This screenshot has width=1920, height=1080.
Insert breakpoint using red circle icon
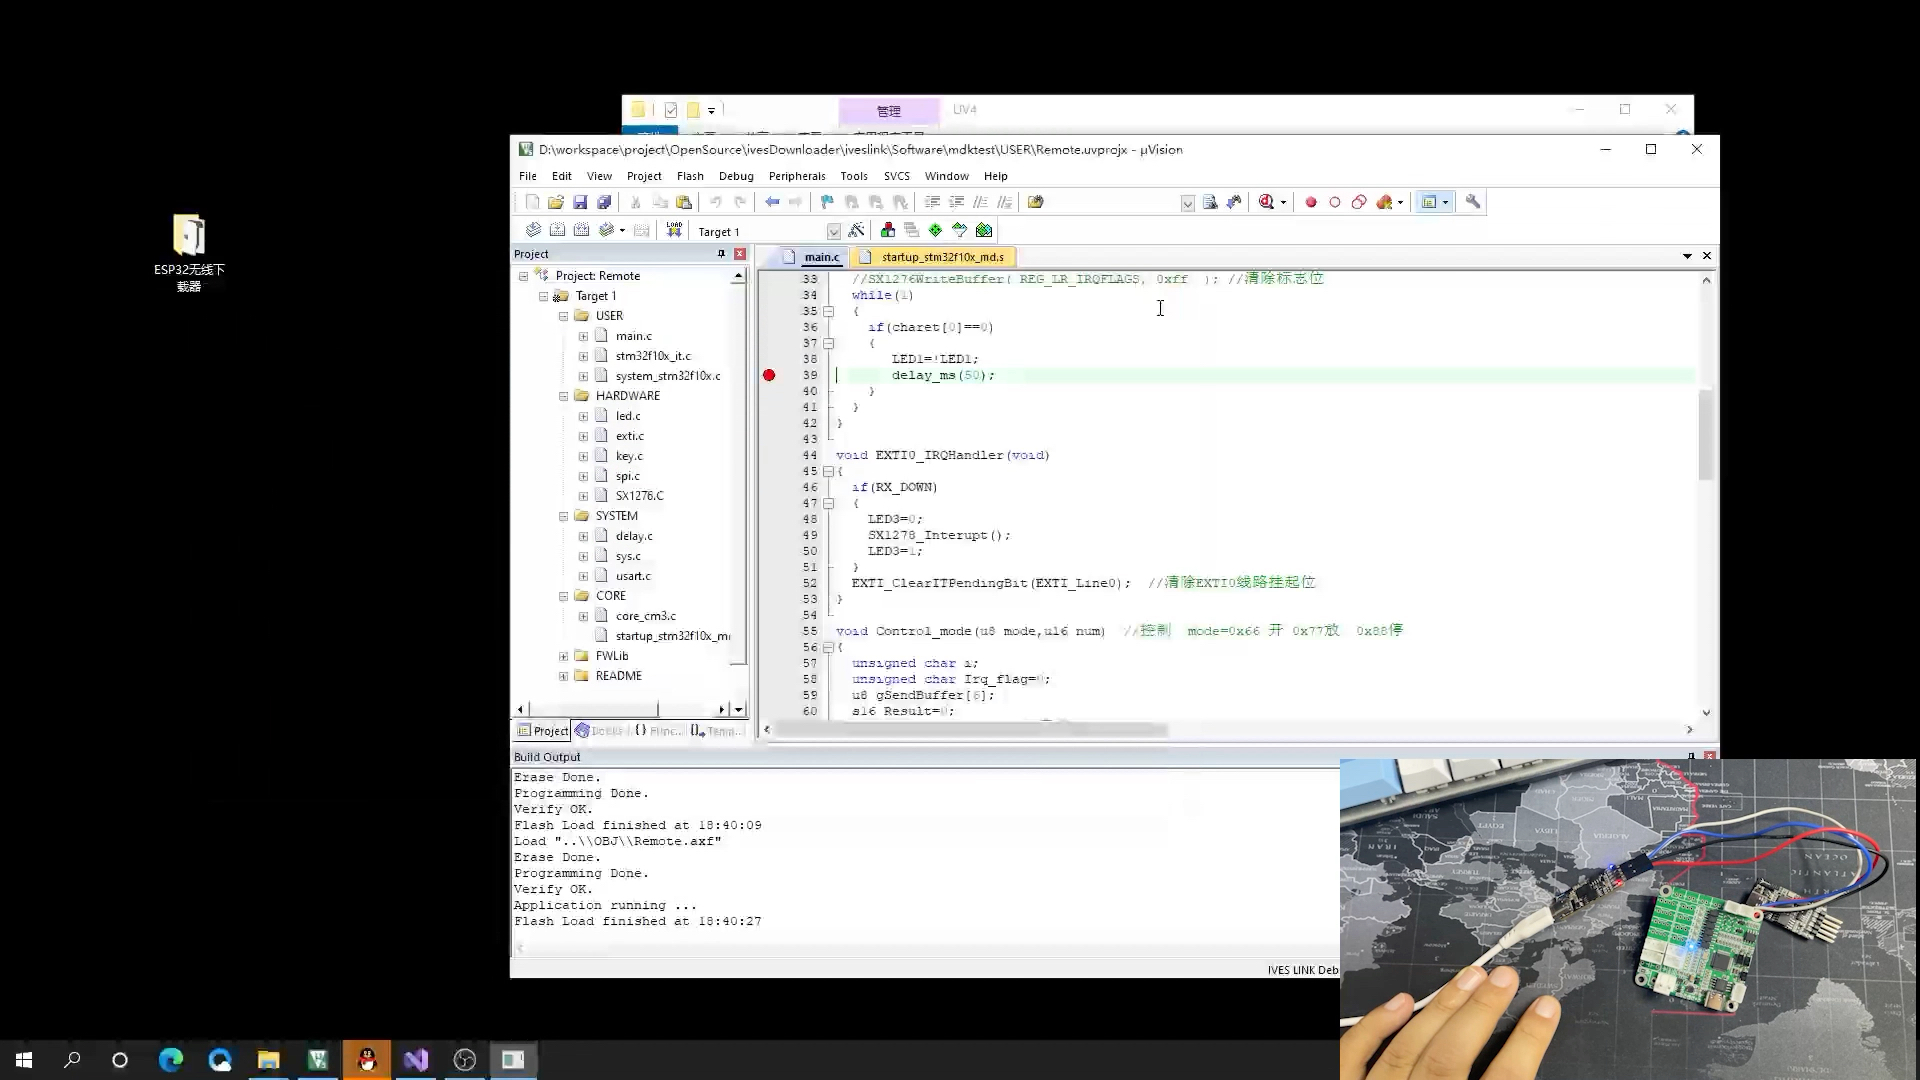click(1311, 202)
